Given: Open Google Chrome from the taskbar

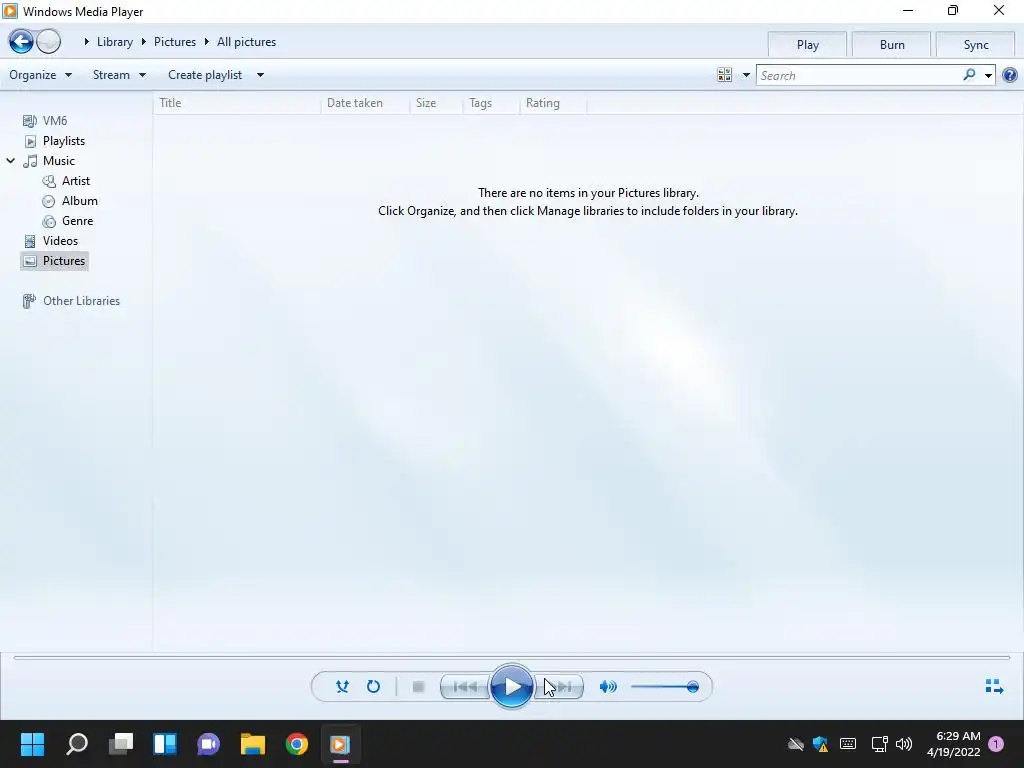Looking at the screenshot, I should (x=296, y=744).
